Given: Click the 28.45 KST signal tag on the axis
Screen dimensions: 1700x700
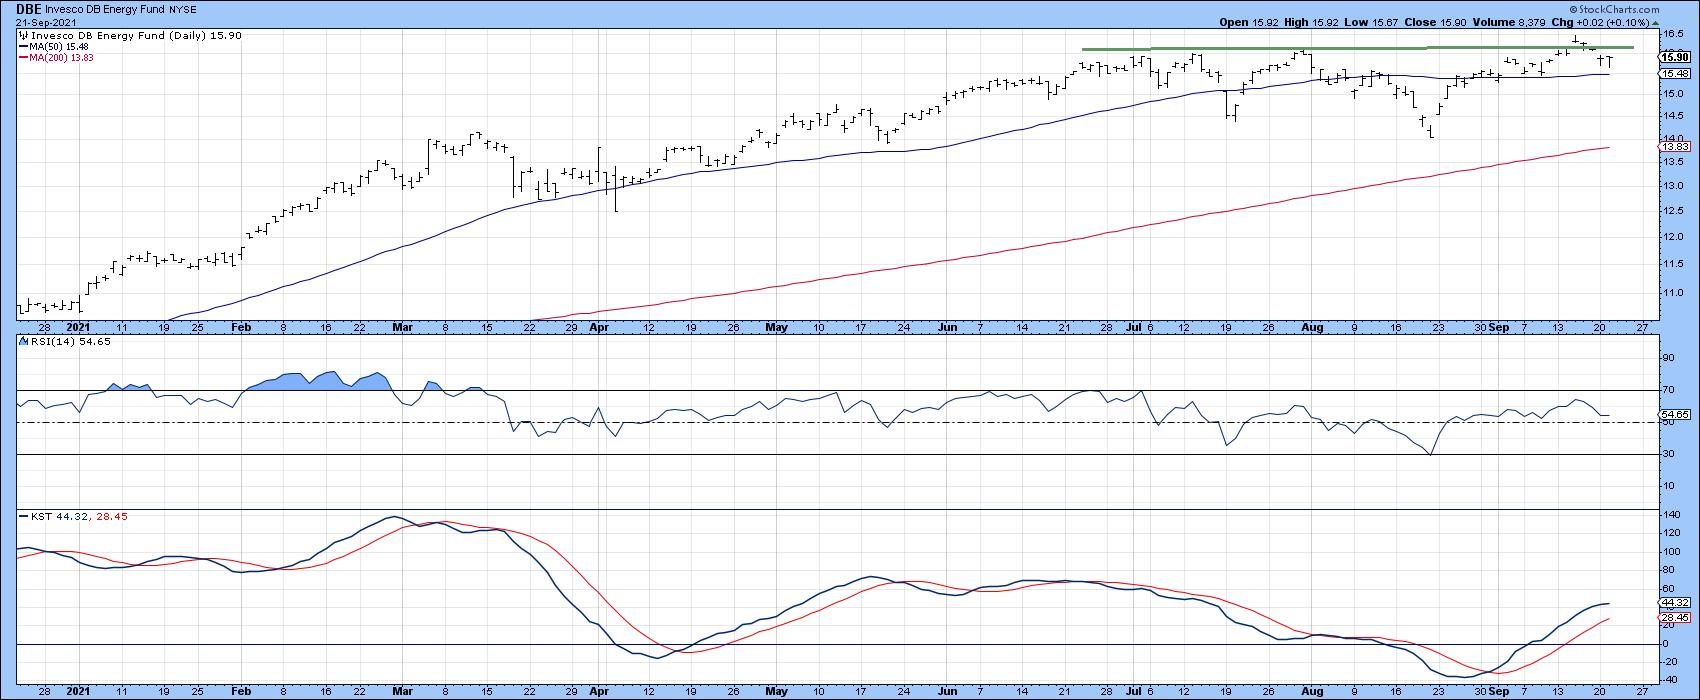Looking at the screenshot, I should tap(1675, 618).
